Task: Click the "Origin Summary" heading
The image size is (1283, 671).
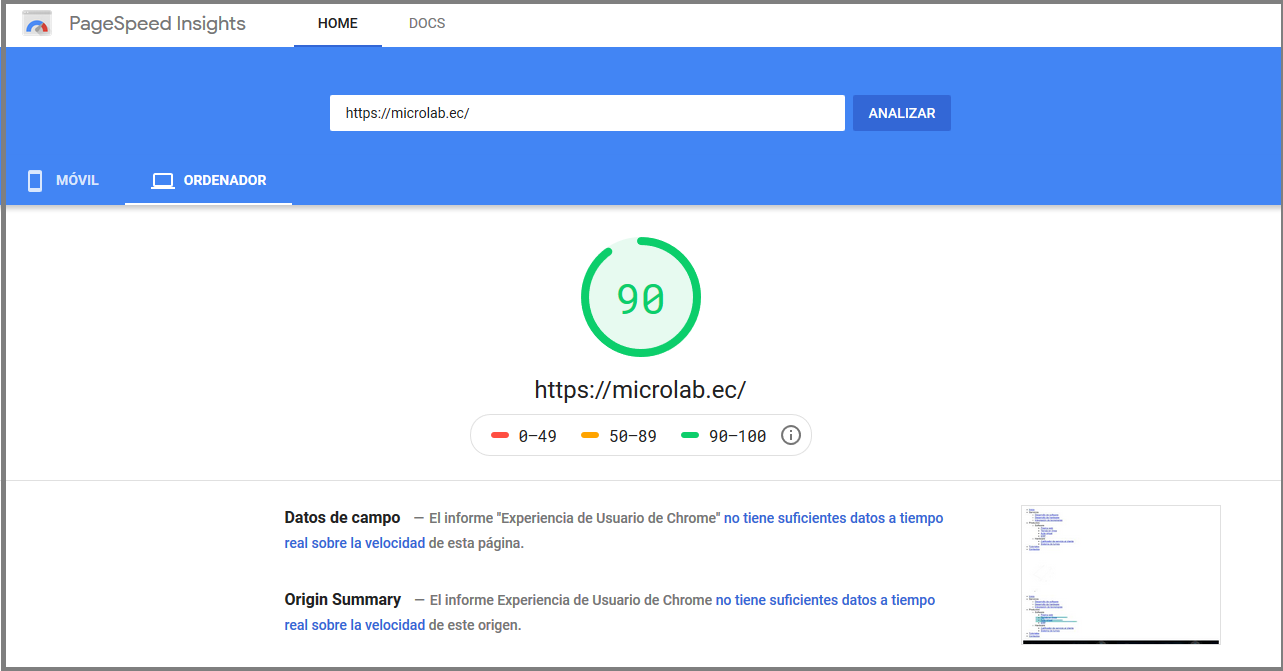Action: pos(343,600)
